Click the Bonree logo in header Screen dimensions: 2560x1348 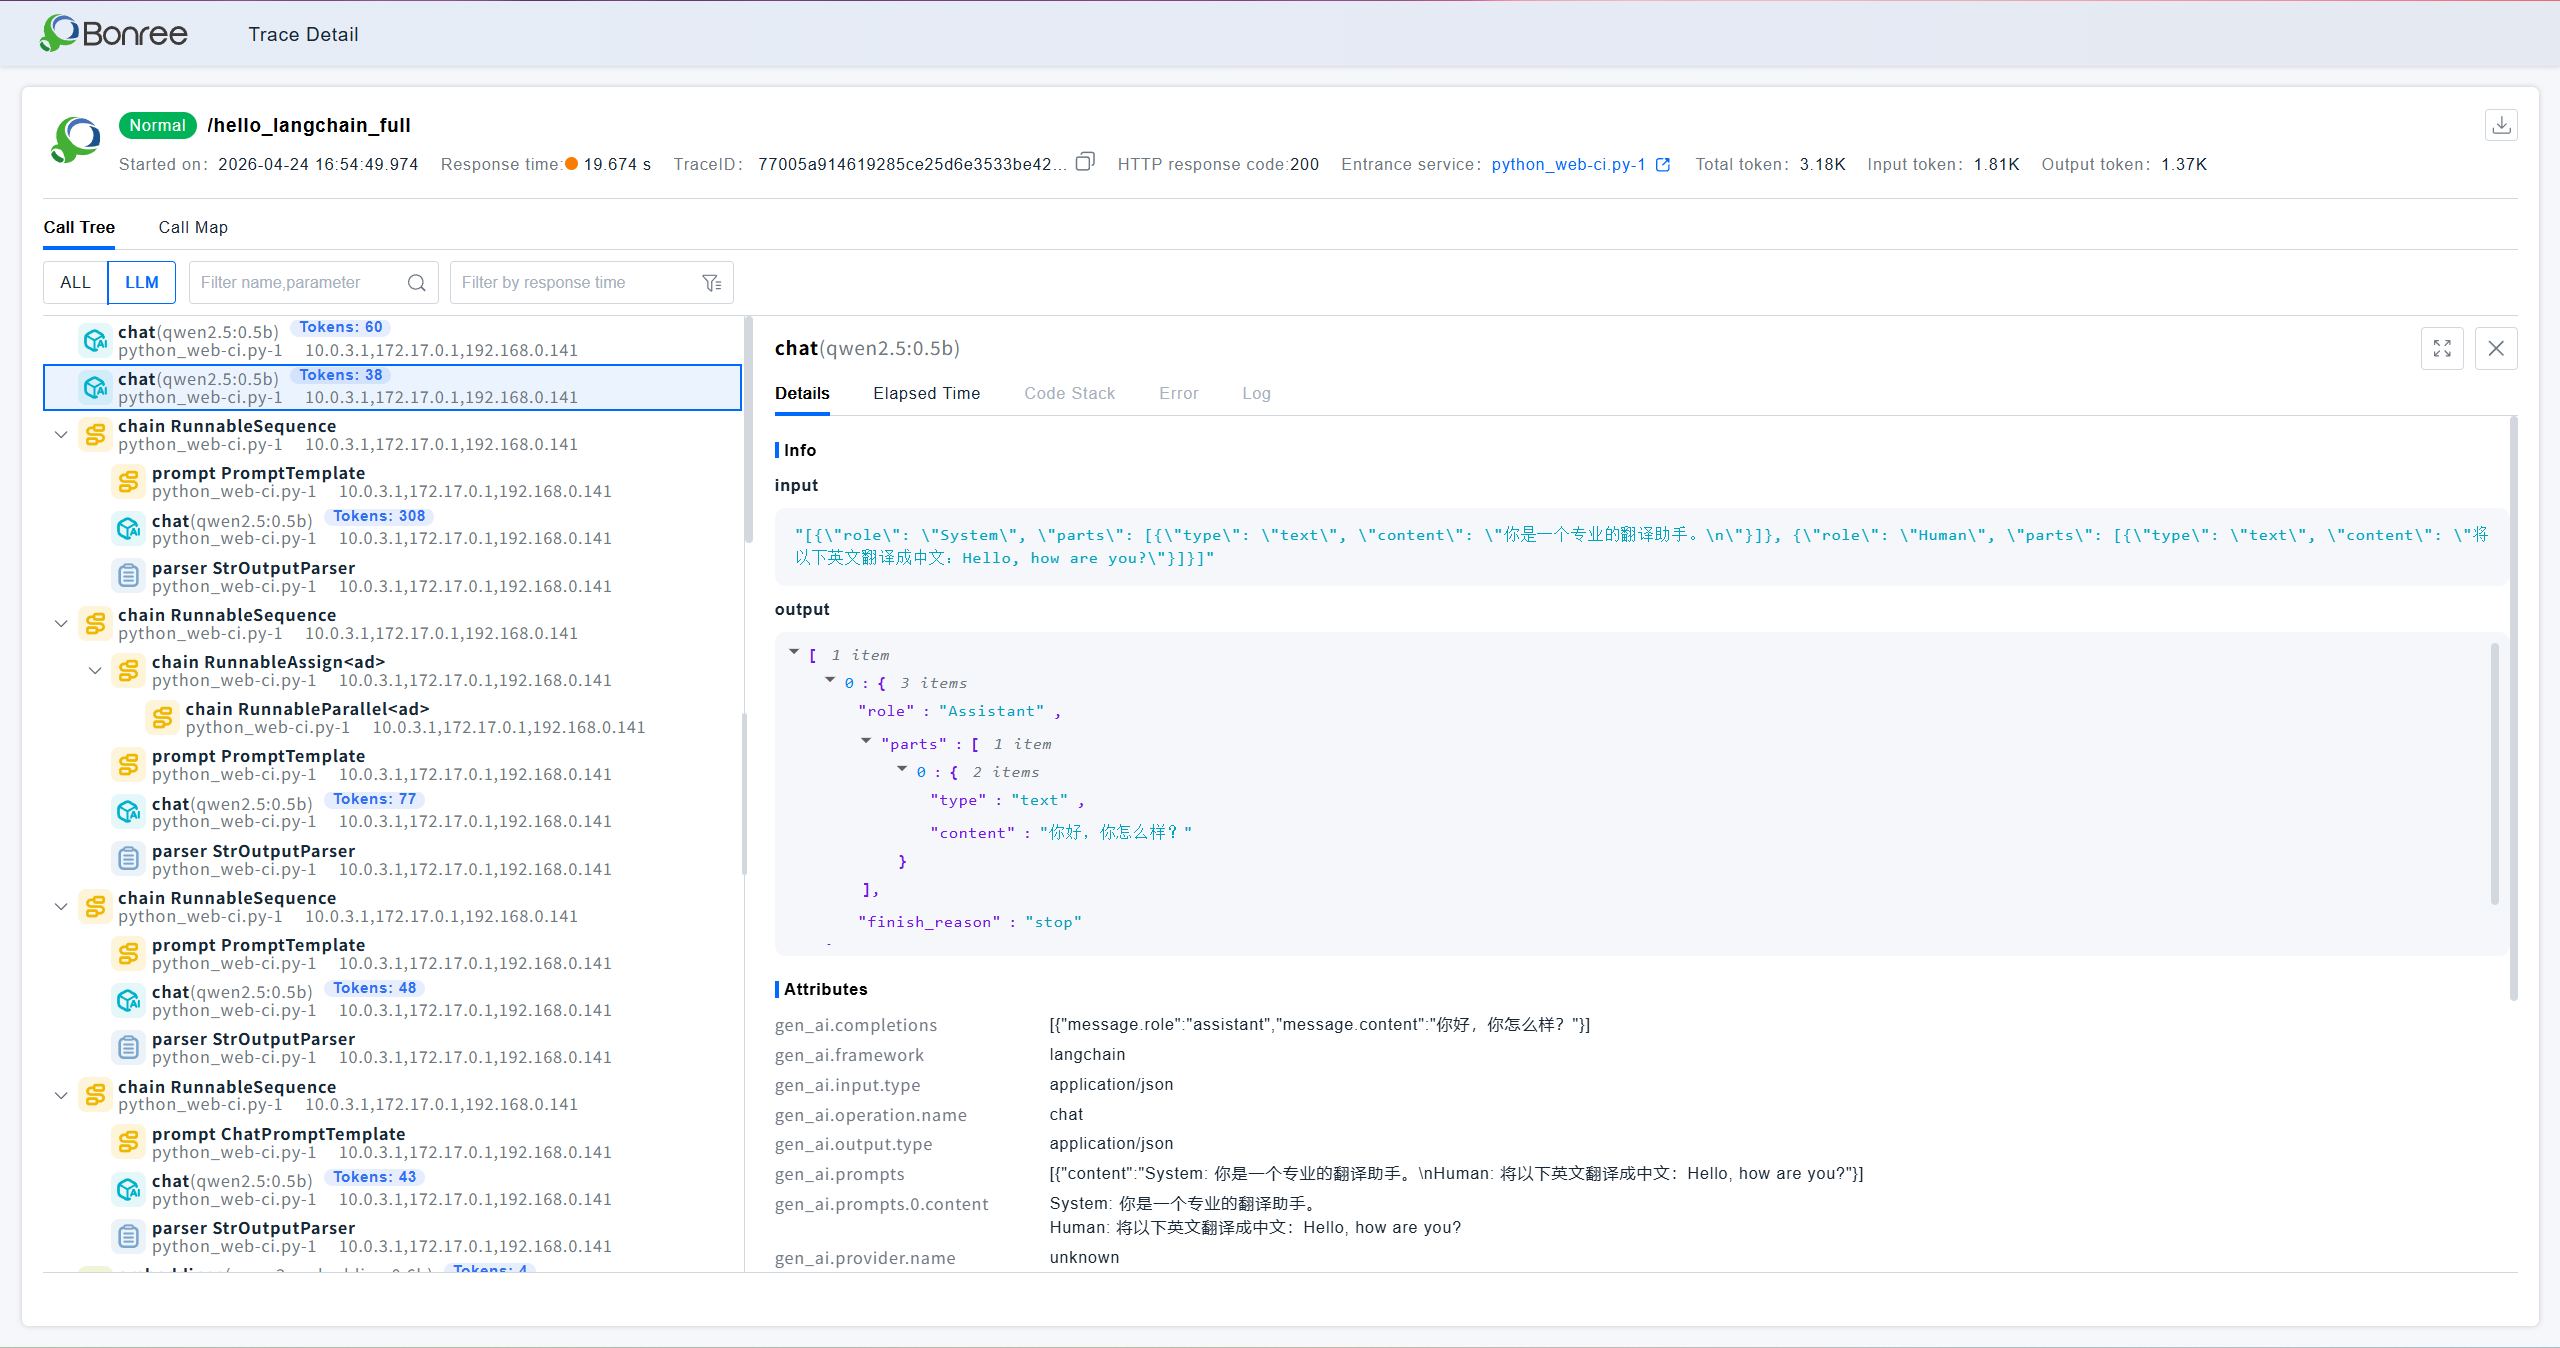[113, 33]
